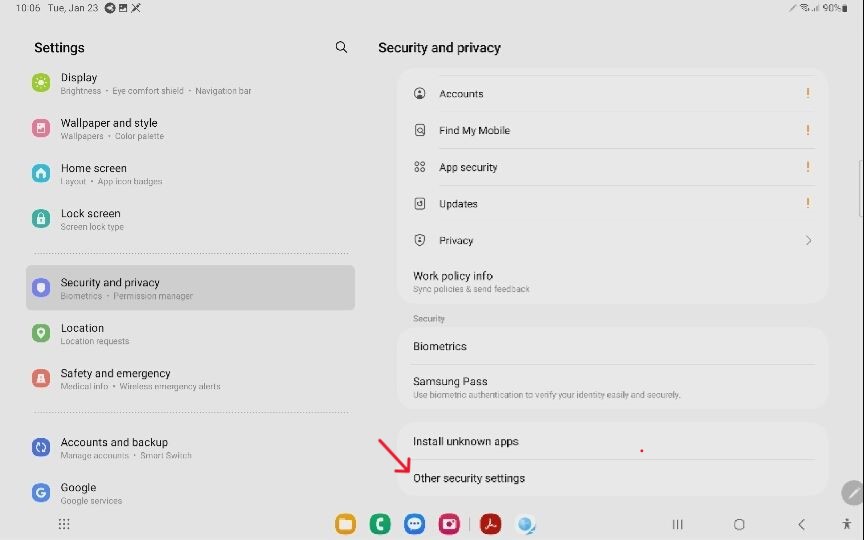Select Security and privacy category
864x540 pixels.
coord(190,288)
